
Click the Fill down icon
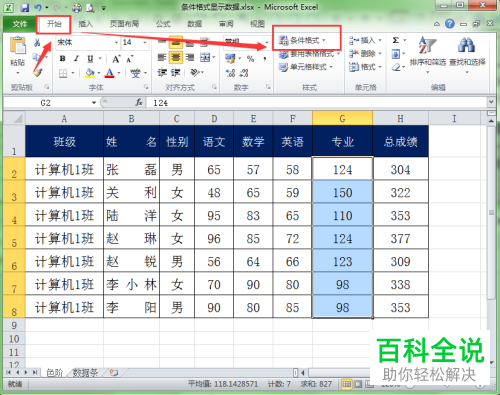pos(396,54)
